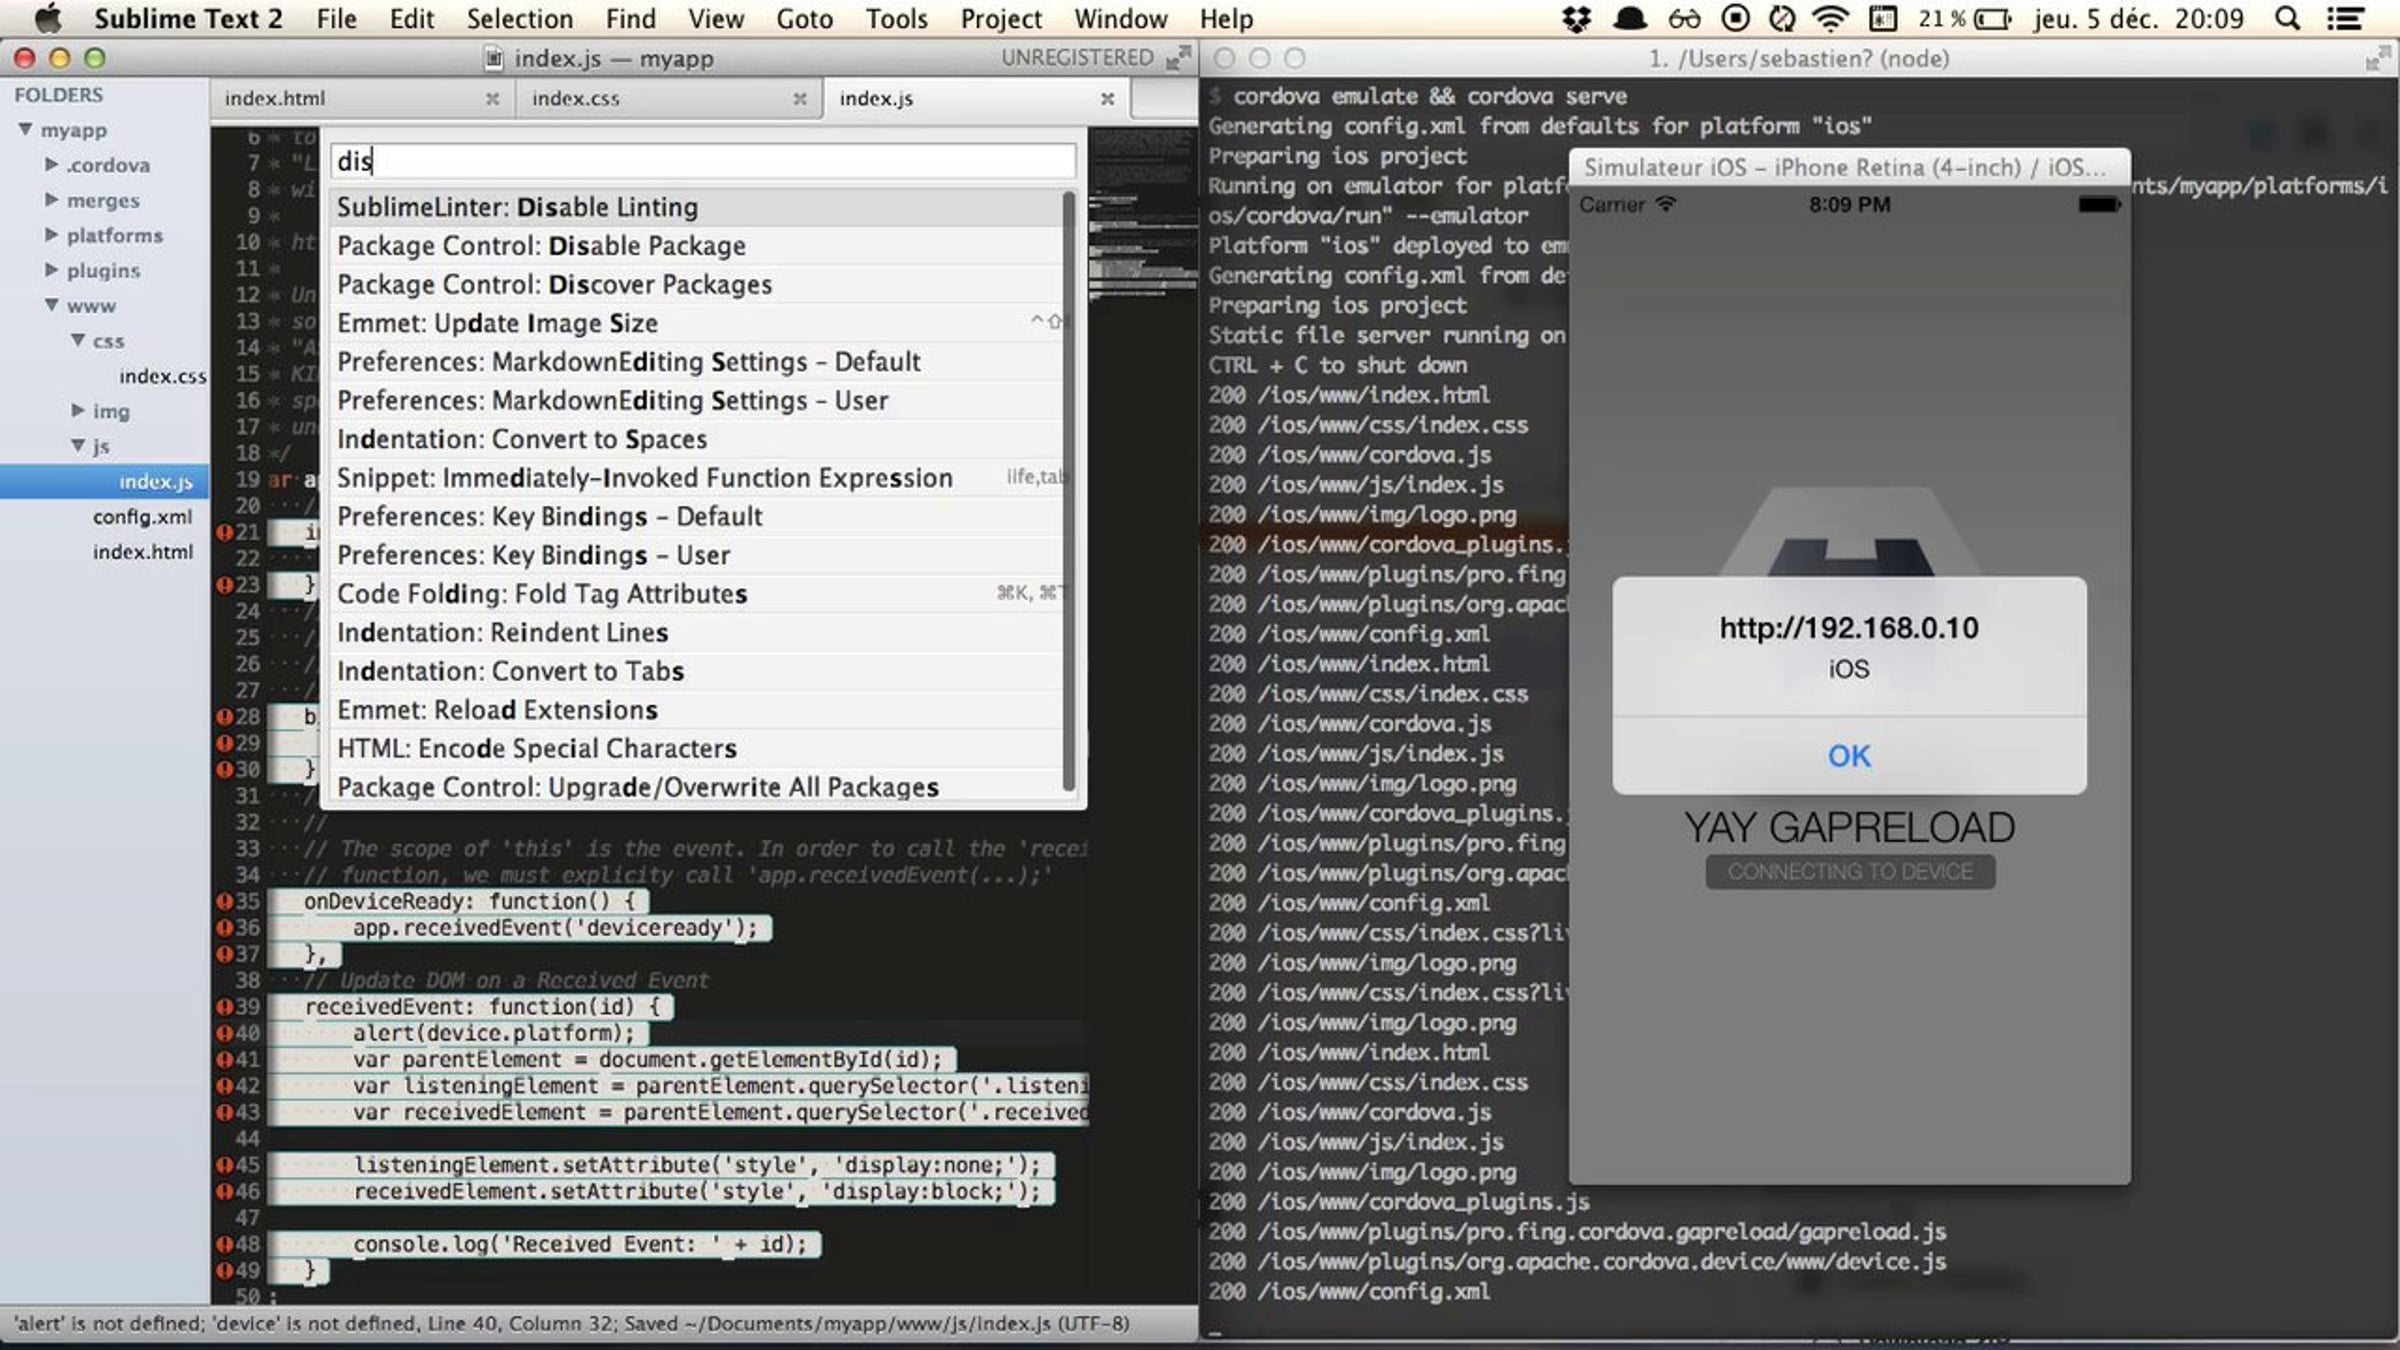Close the index.js tab
Viewport: 2400px width, 1350px height.
click(x=1107, y=98)
